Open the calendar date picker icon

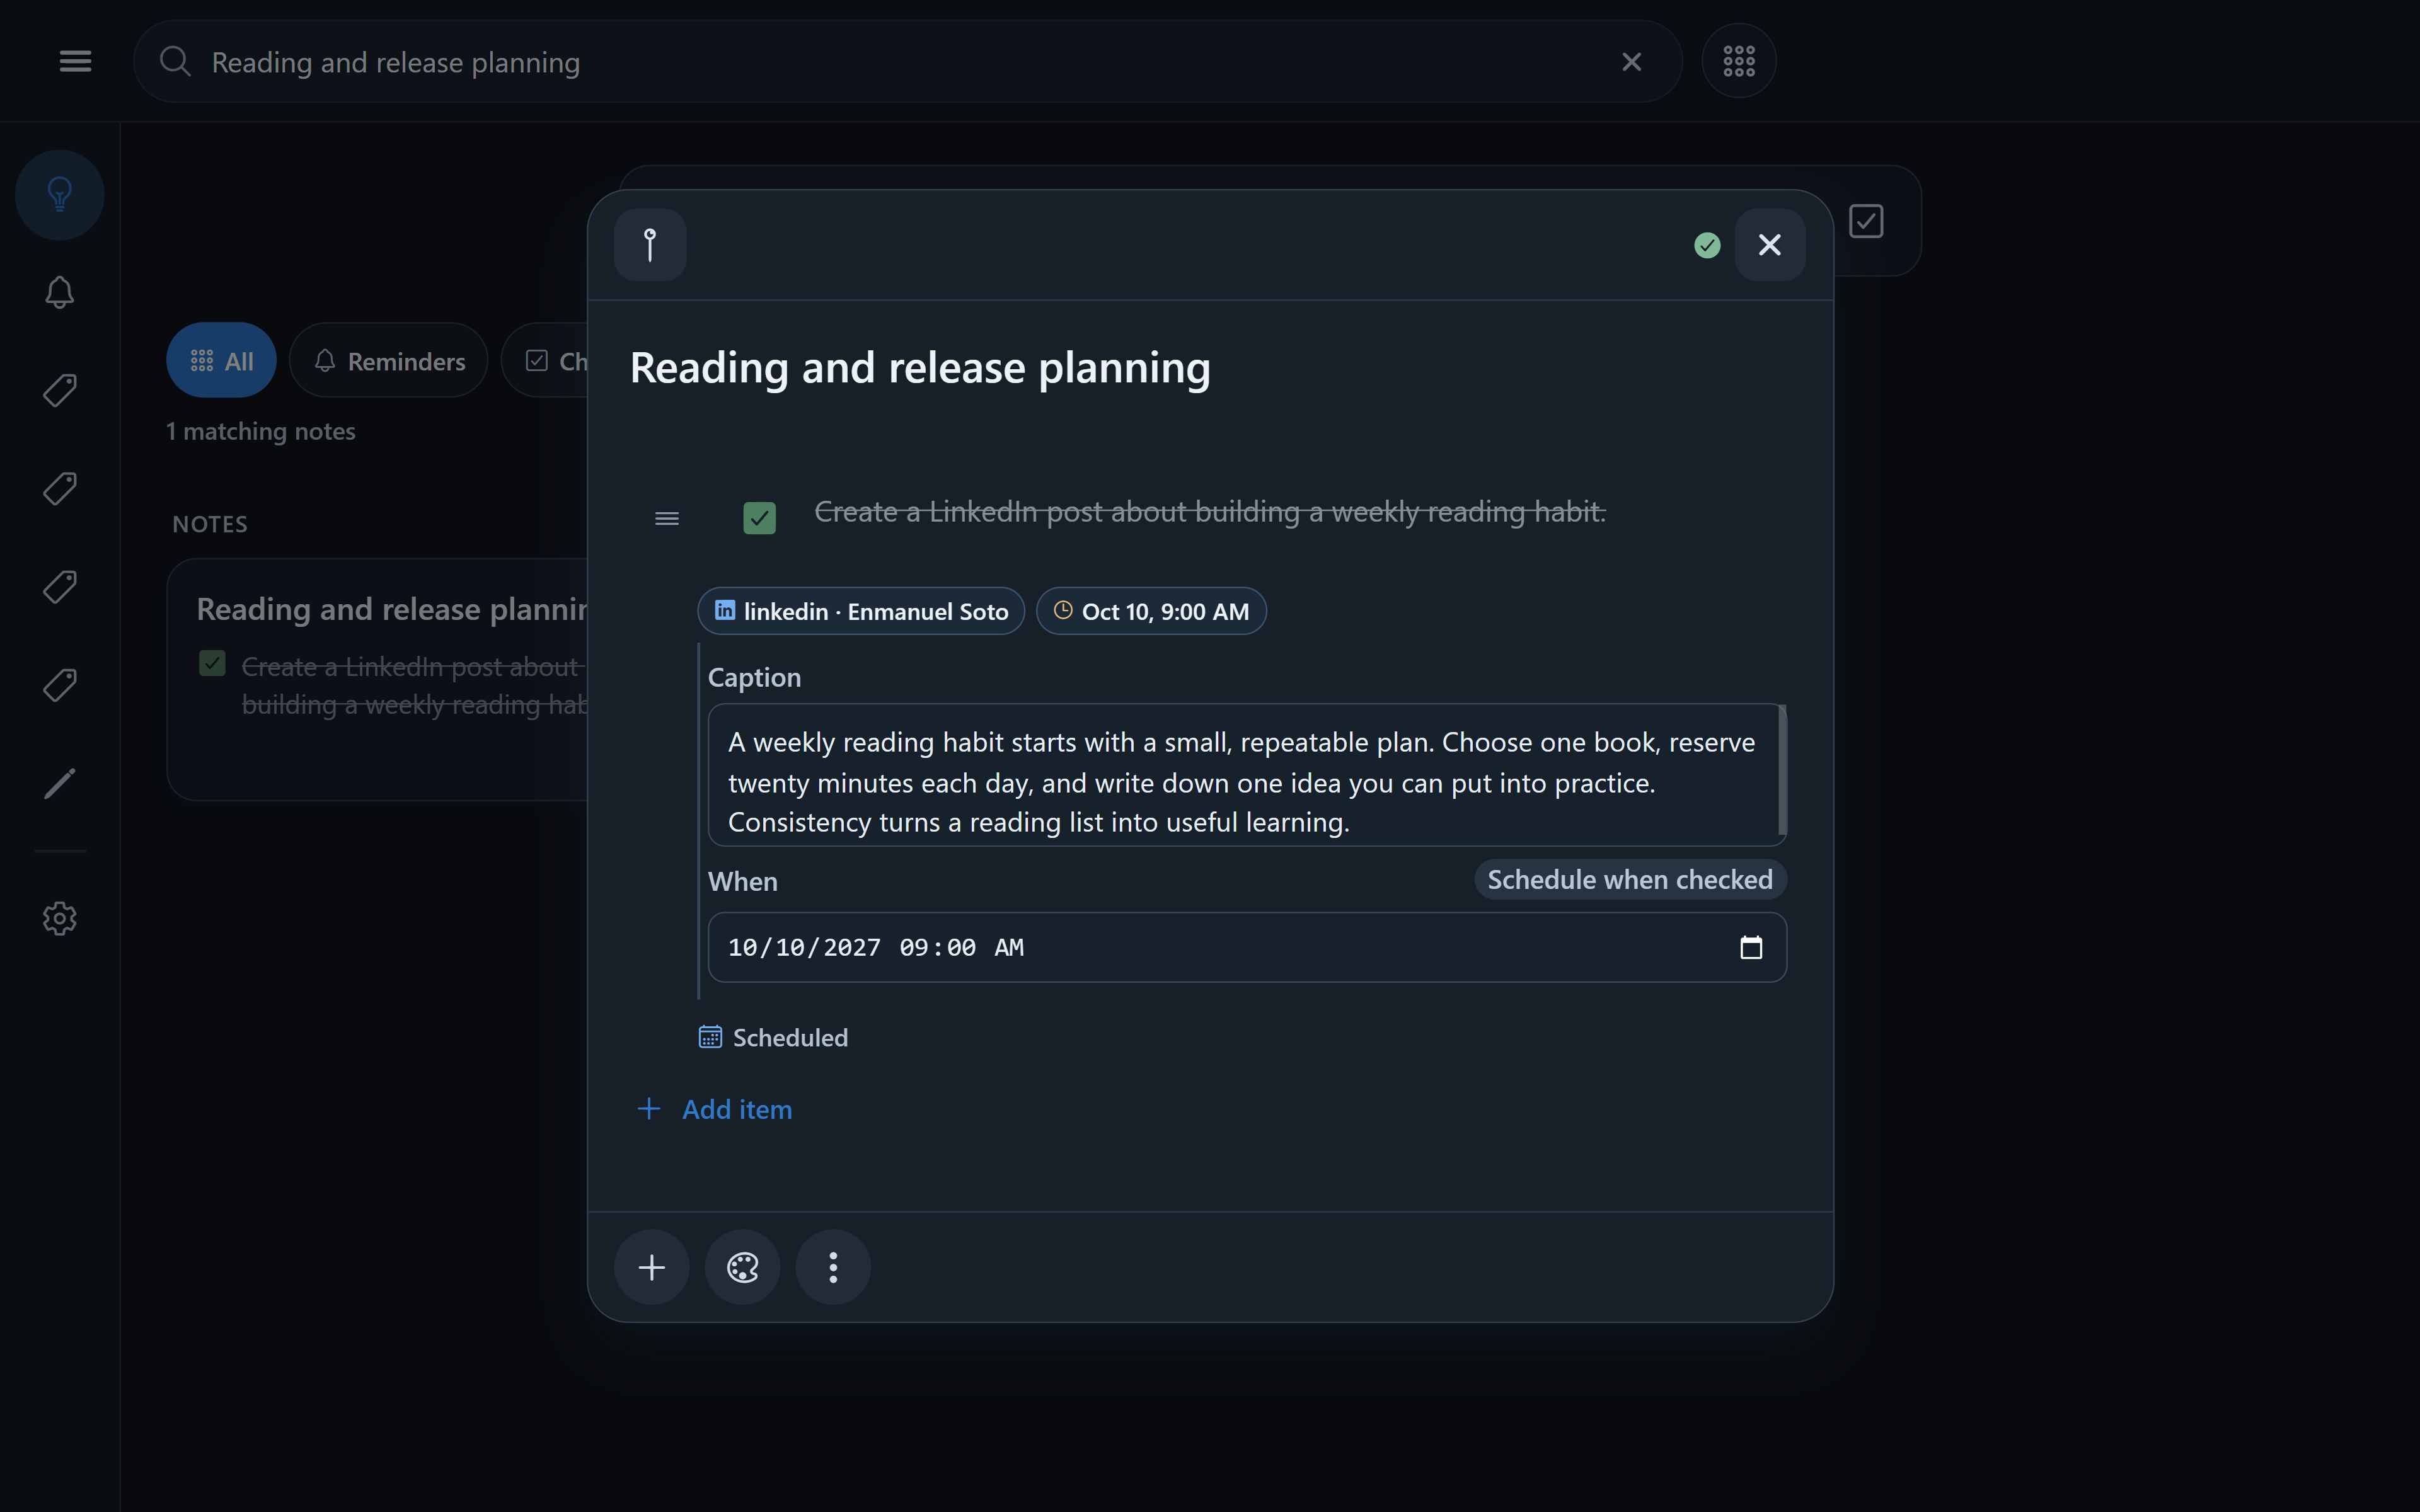pyautogui.click(x=1751, y=947)
